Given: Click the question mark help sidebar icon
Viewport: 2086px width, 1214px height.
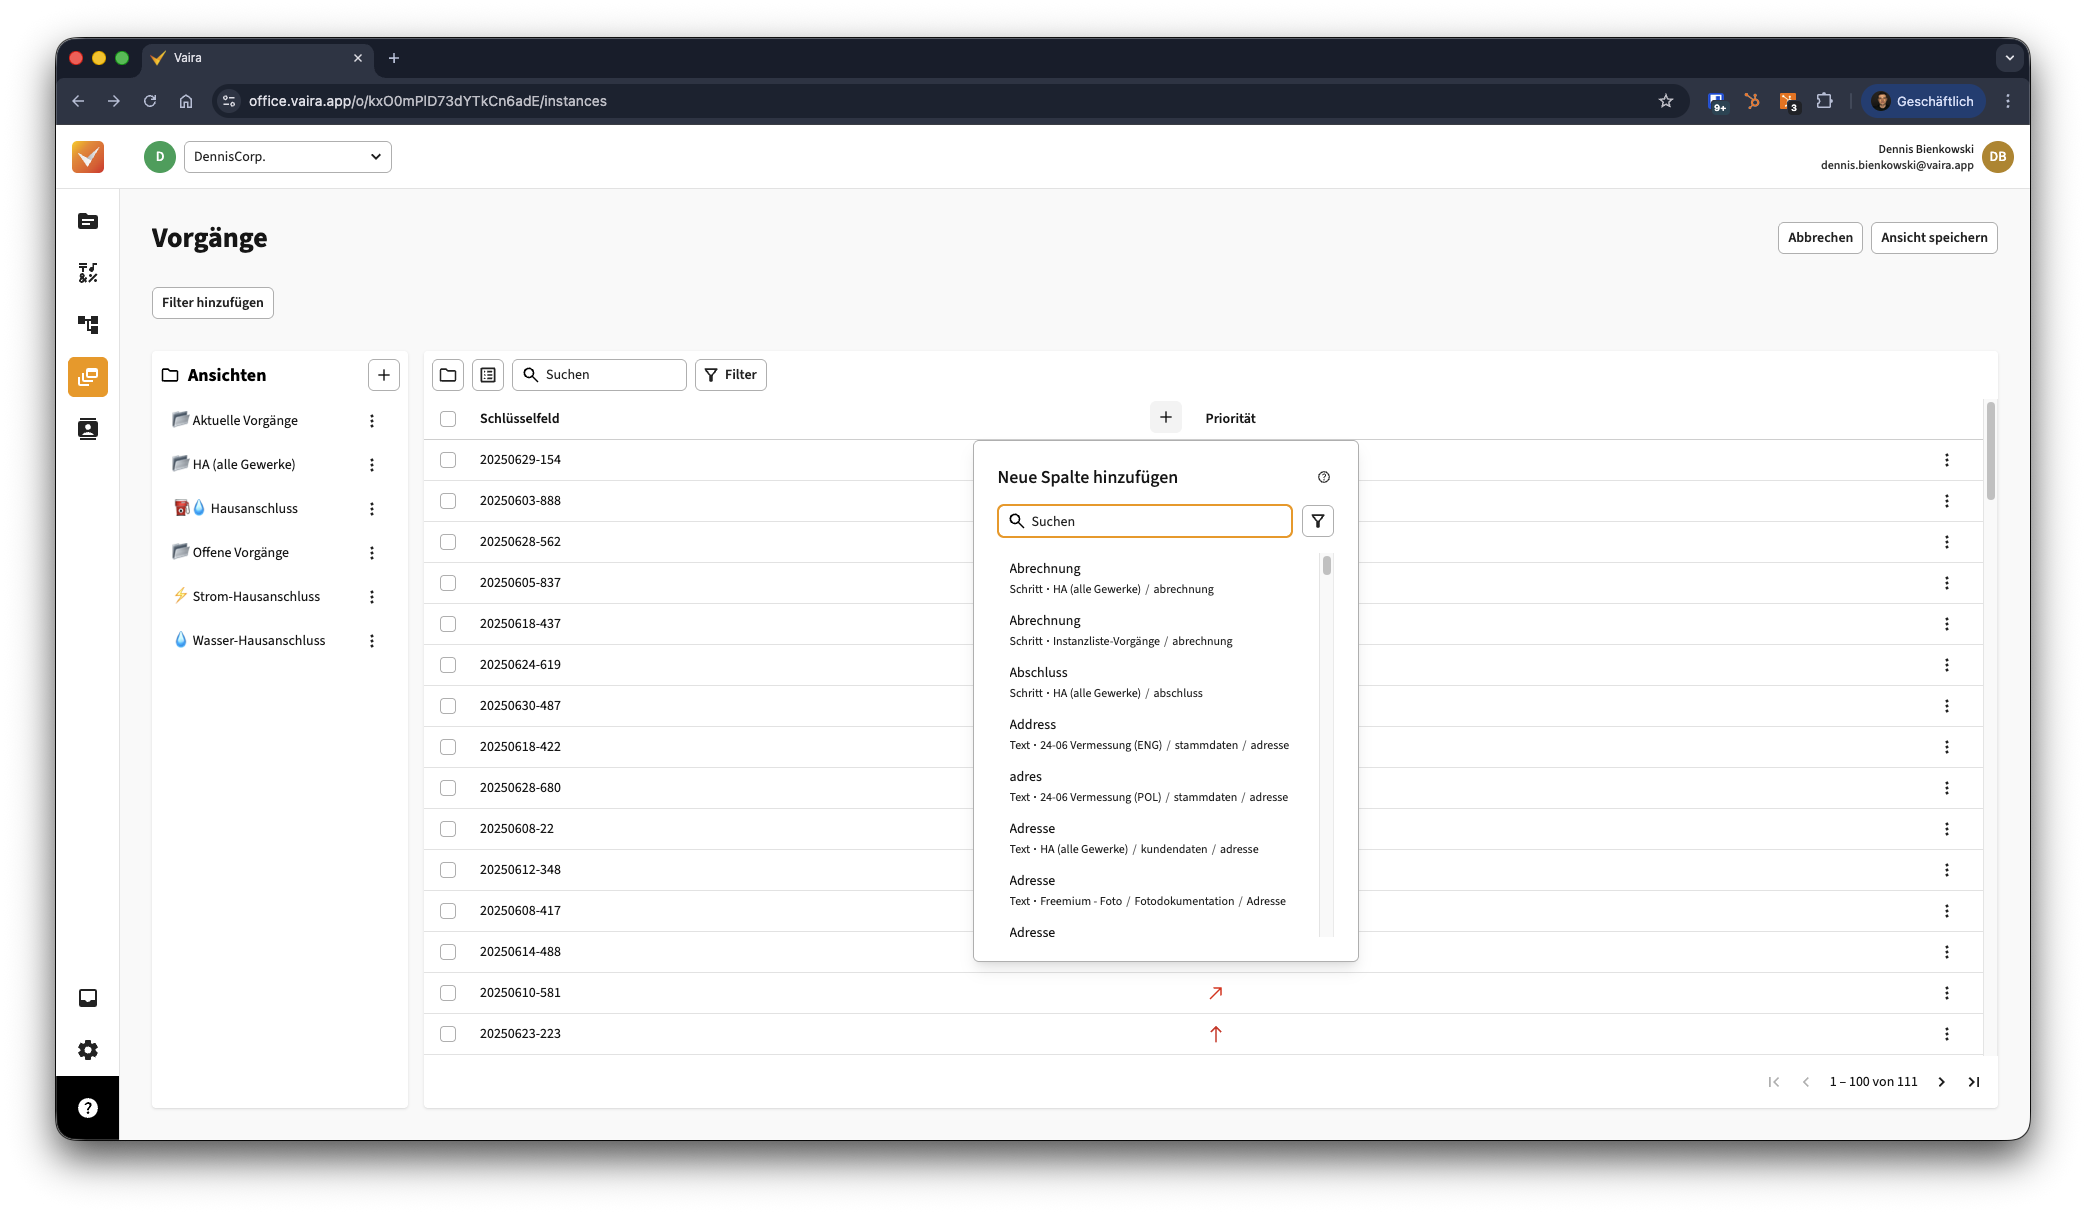Looking at the screenshot, I should point(88,1108).
